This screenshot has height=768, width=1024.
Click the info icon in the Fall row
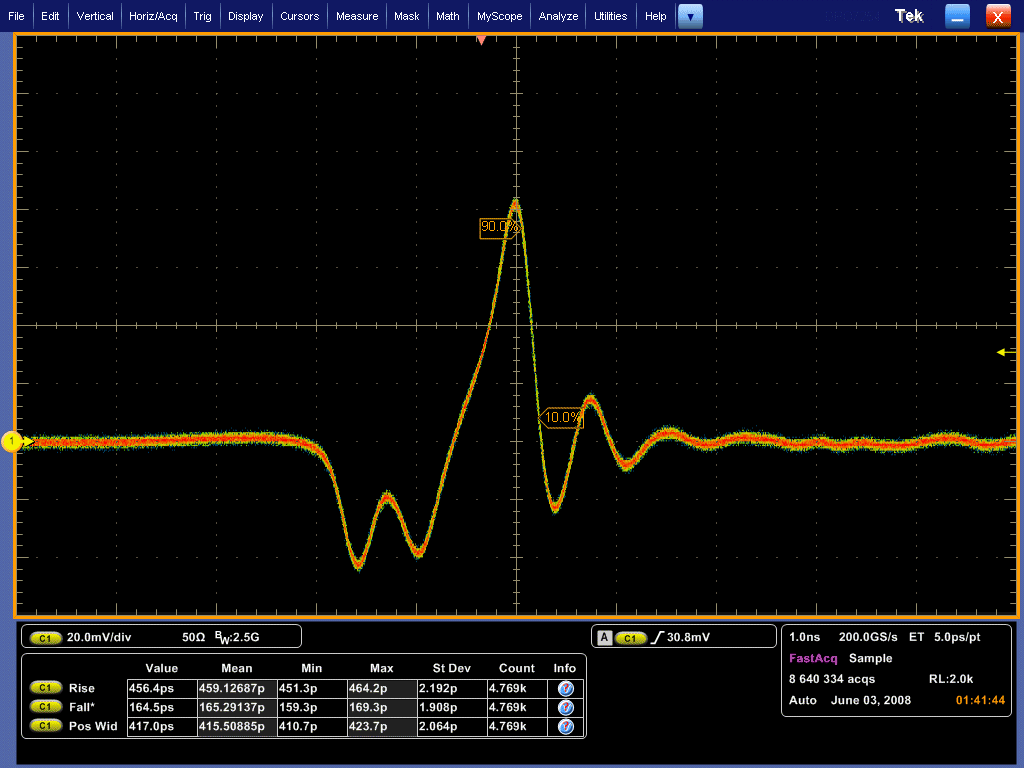pyautogui.click(x=565, y=707)
